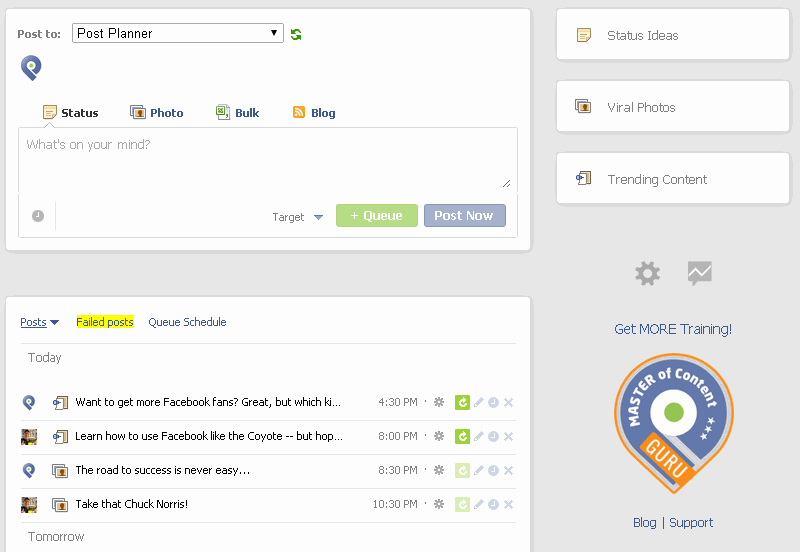
Task: Delete Take that Chuck Norris post with X
Action: tap(508, 504)
